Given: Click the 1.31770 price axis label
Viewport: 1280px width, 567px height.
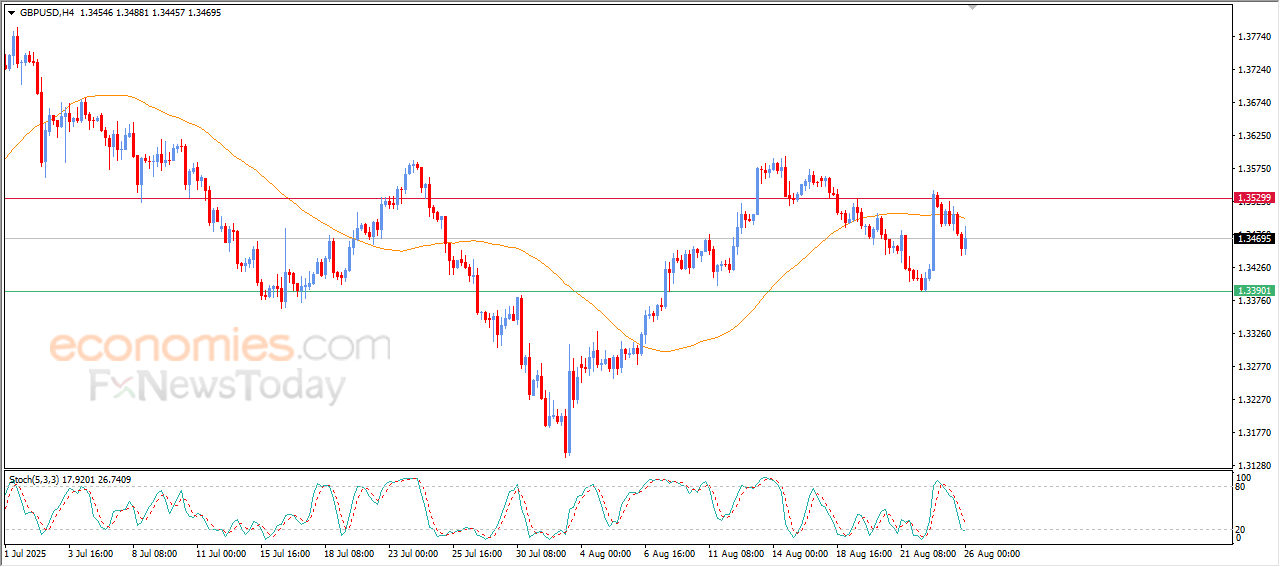Looking at the screenshot, I should coord(1253,433).
